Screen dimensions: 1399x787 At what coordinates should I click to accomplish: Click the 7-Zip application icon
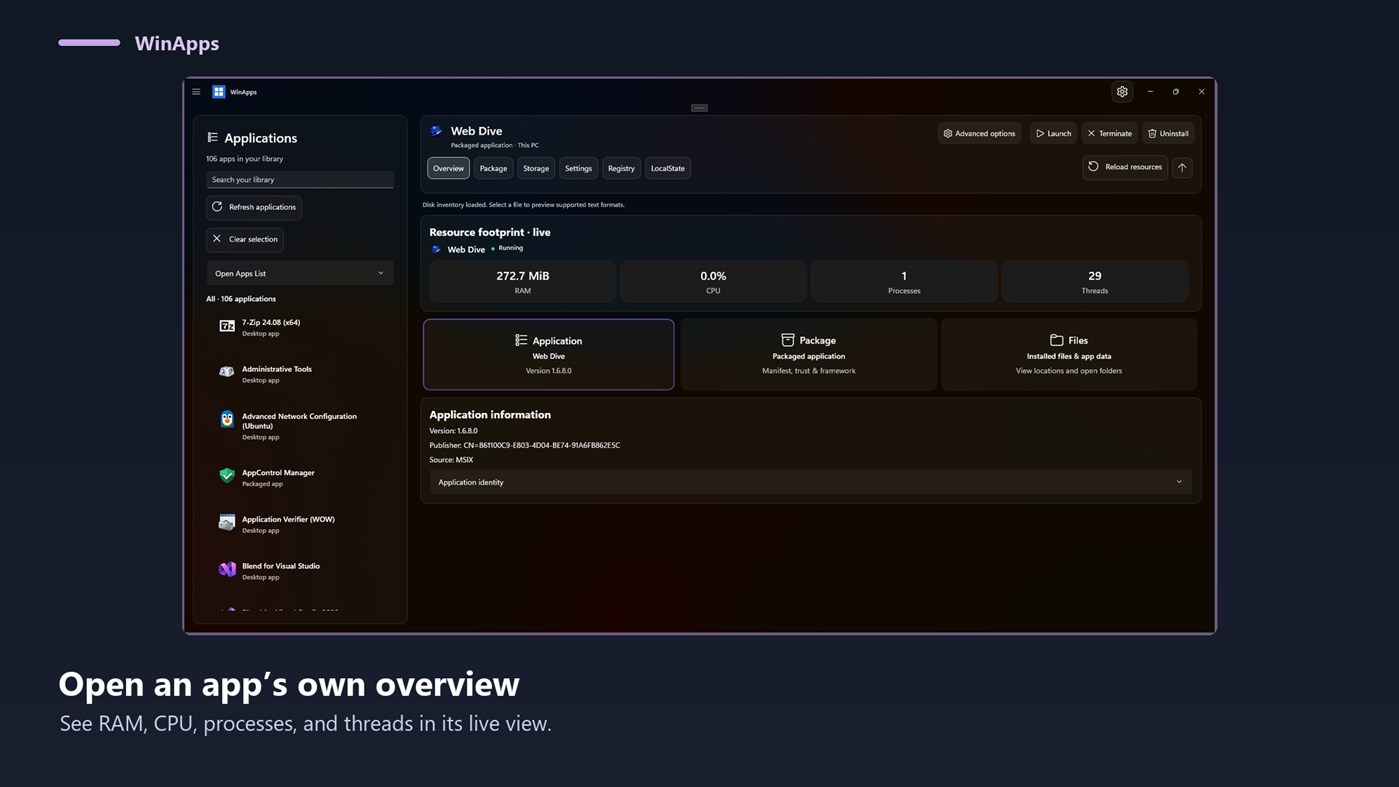click(227, 327)
